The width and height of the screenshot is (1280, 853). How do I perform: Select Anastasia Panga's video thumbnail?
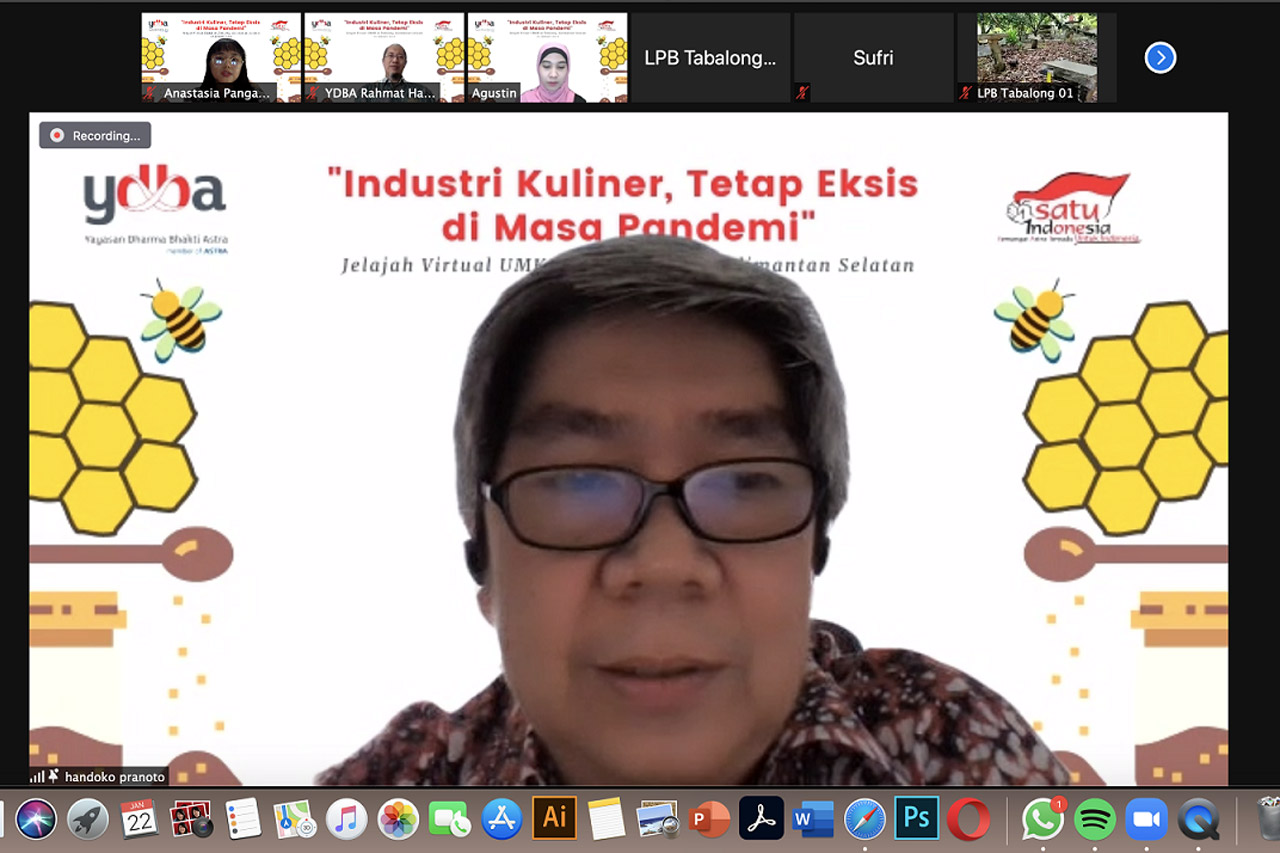221,57
